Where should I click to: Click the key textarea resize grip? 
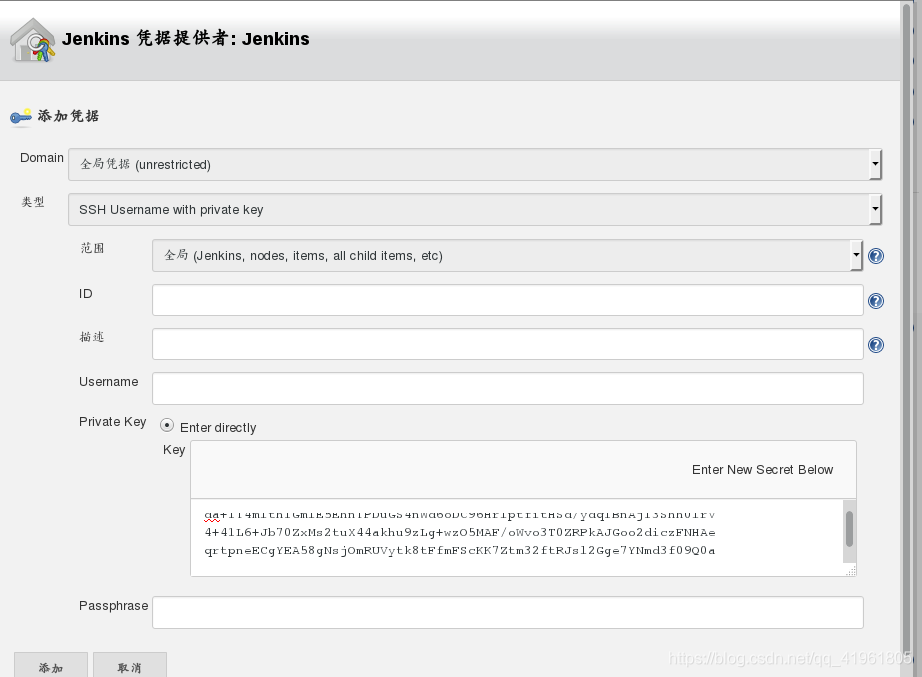tap(851, 571)
